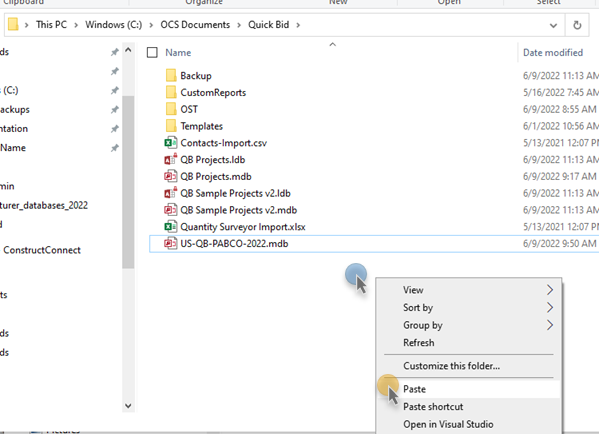Screen dimensions: 599x434
Task: Select the file name QB Projects.mdb
Action: pyautogui.click(x=216, y=177)
